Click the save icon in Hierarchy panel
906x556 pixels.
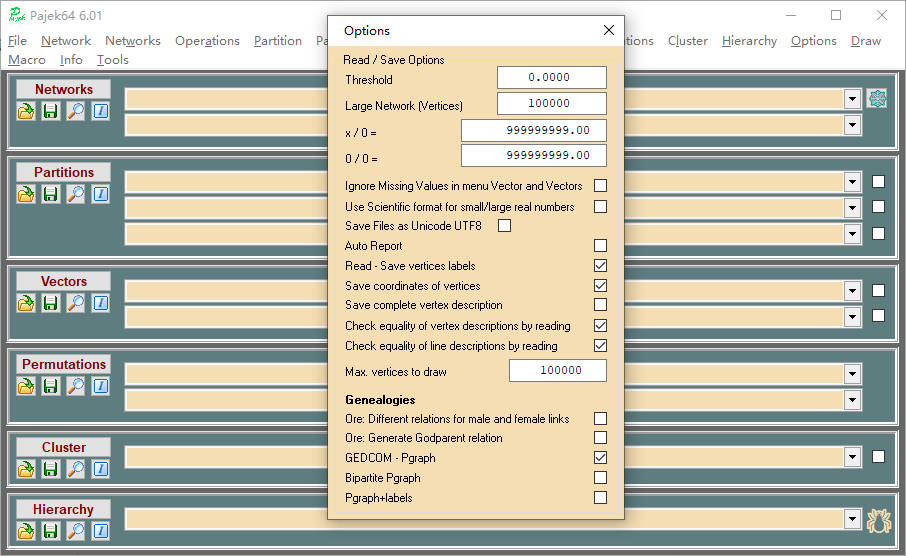pyautogui.click(x=51, y=531)
